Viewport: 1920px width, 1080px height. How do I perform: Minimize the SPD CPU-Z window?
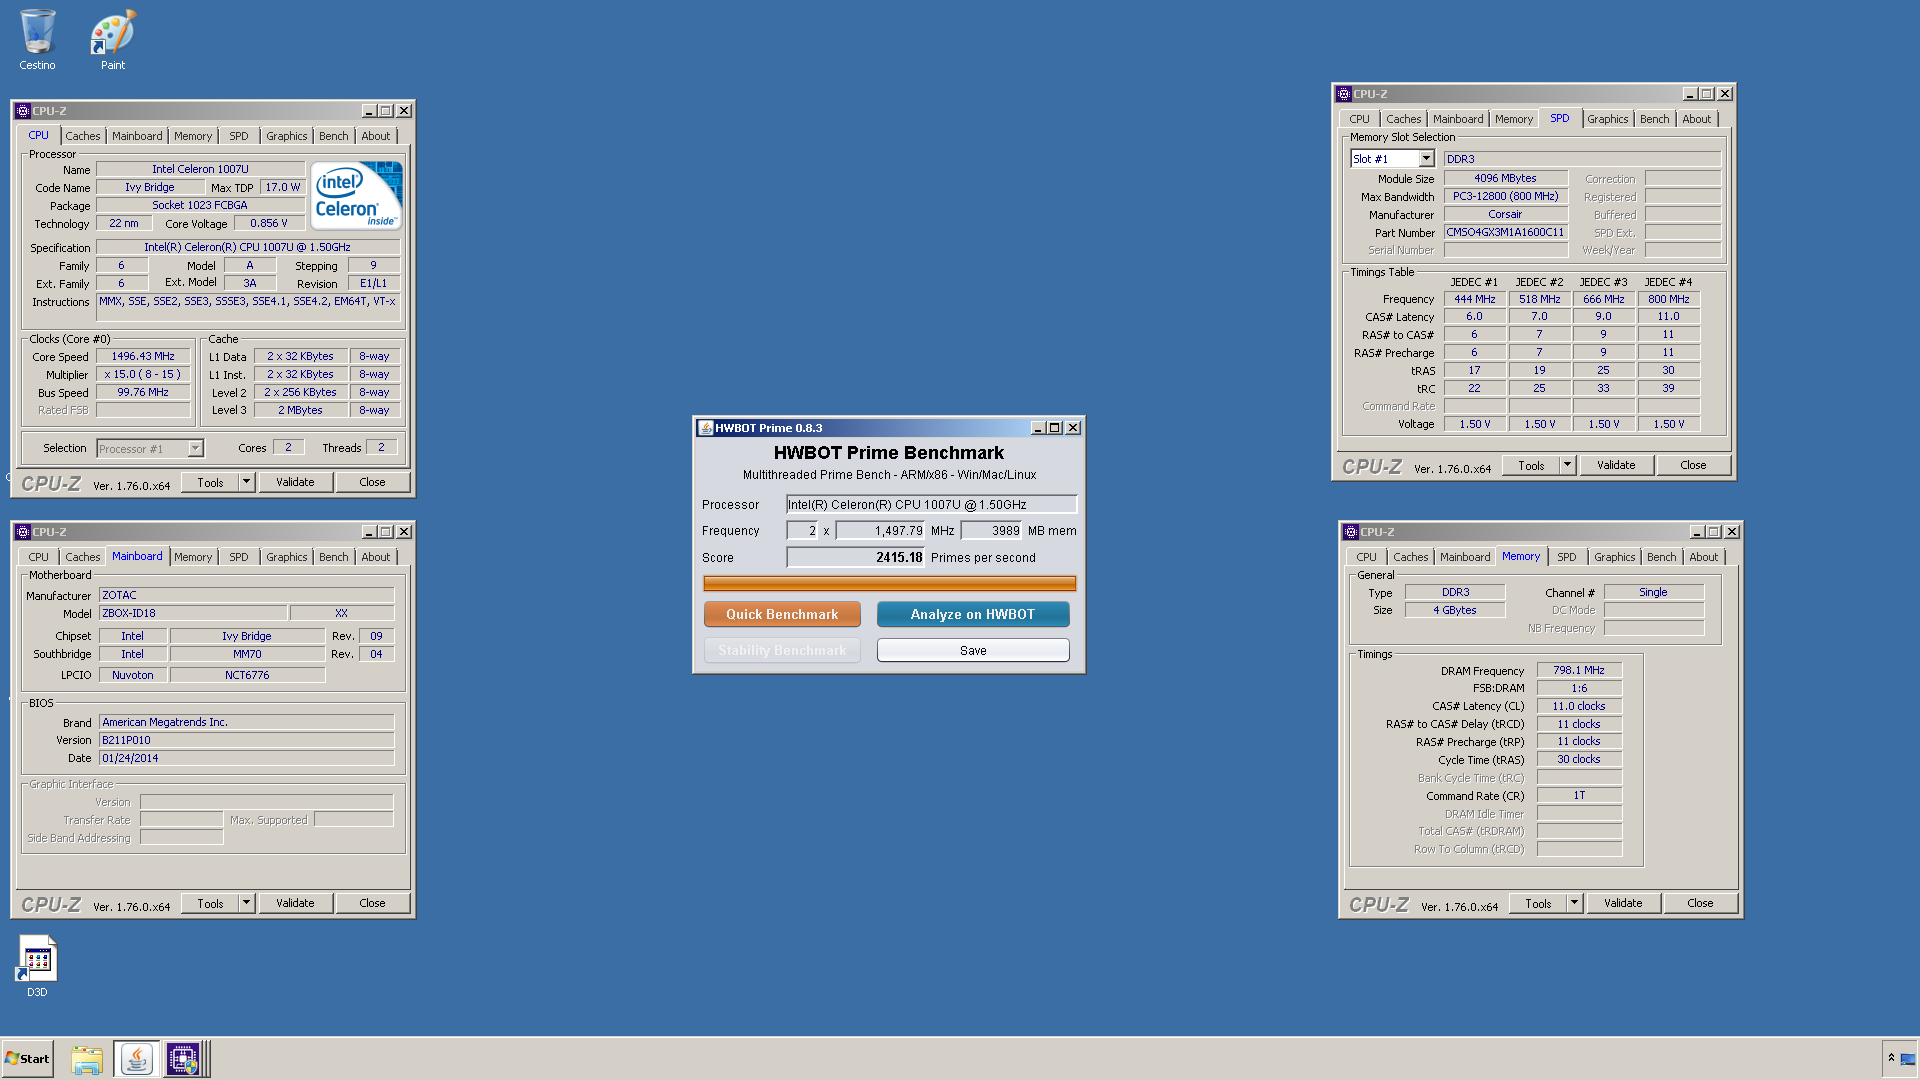1690,94
